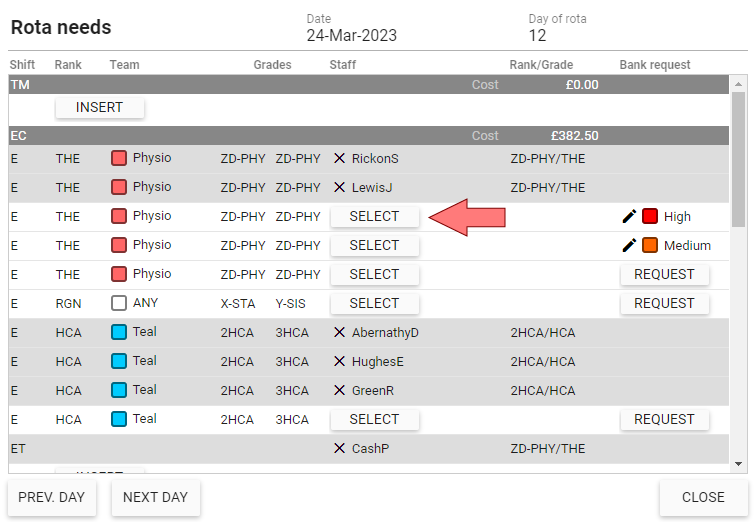Unassign AbernathyD using the X icon

[x=339, y=333]
